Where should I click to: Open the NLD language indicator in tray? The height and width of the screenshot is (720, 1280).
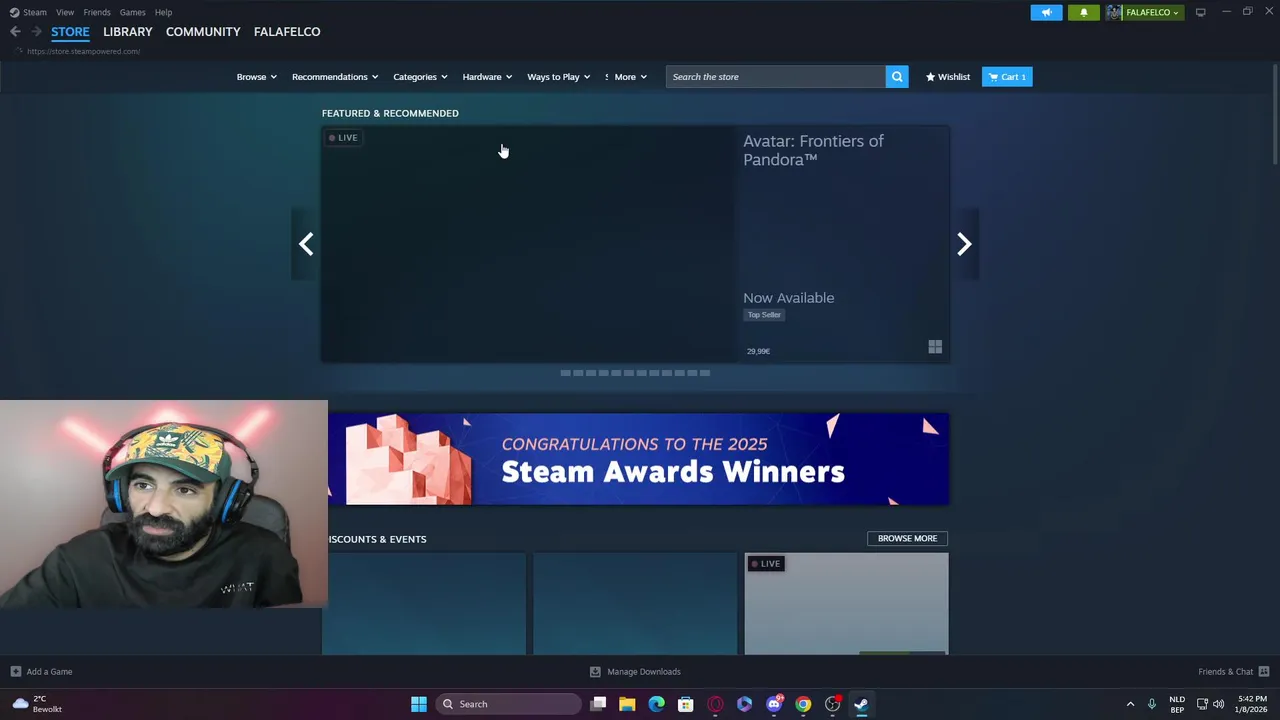[x=1177, y=704]
